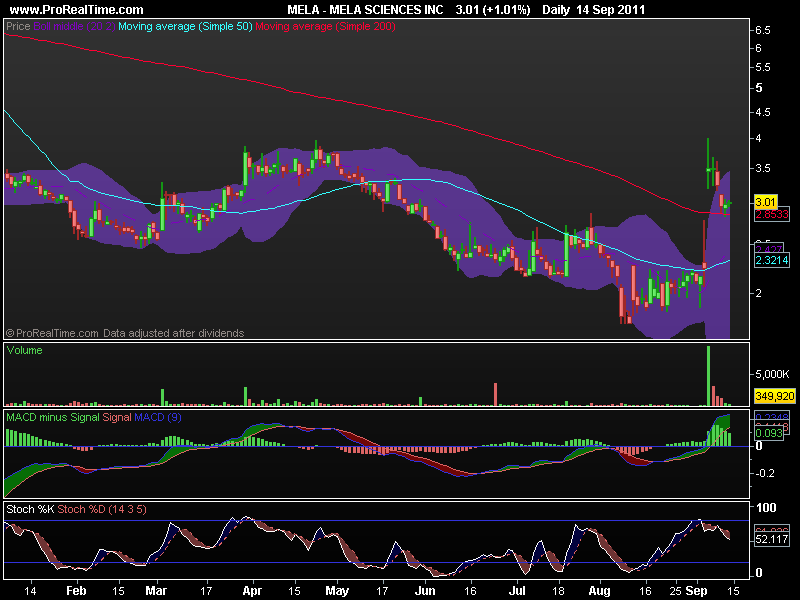Click the May date axis label
This screenshot has height=600, width=800.
pyautogui.click(x=337, y=591)
